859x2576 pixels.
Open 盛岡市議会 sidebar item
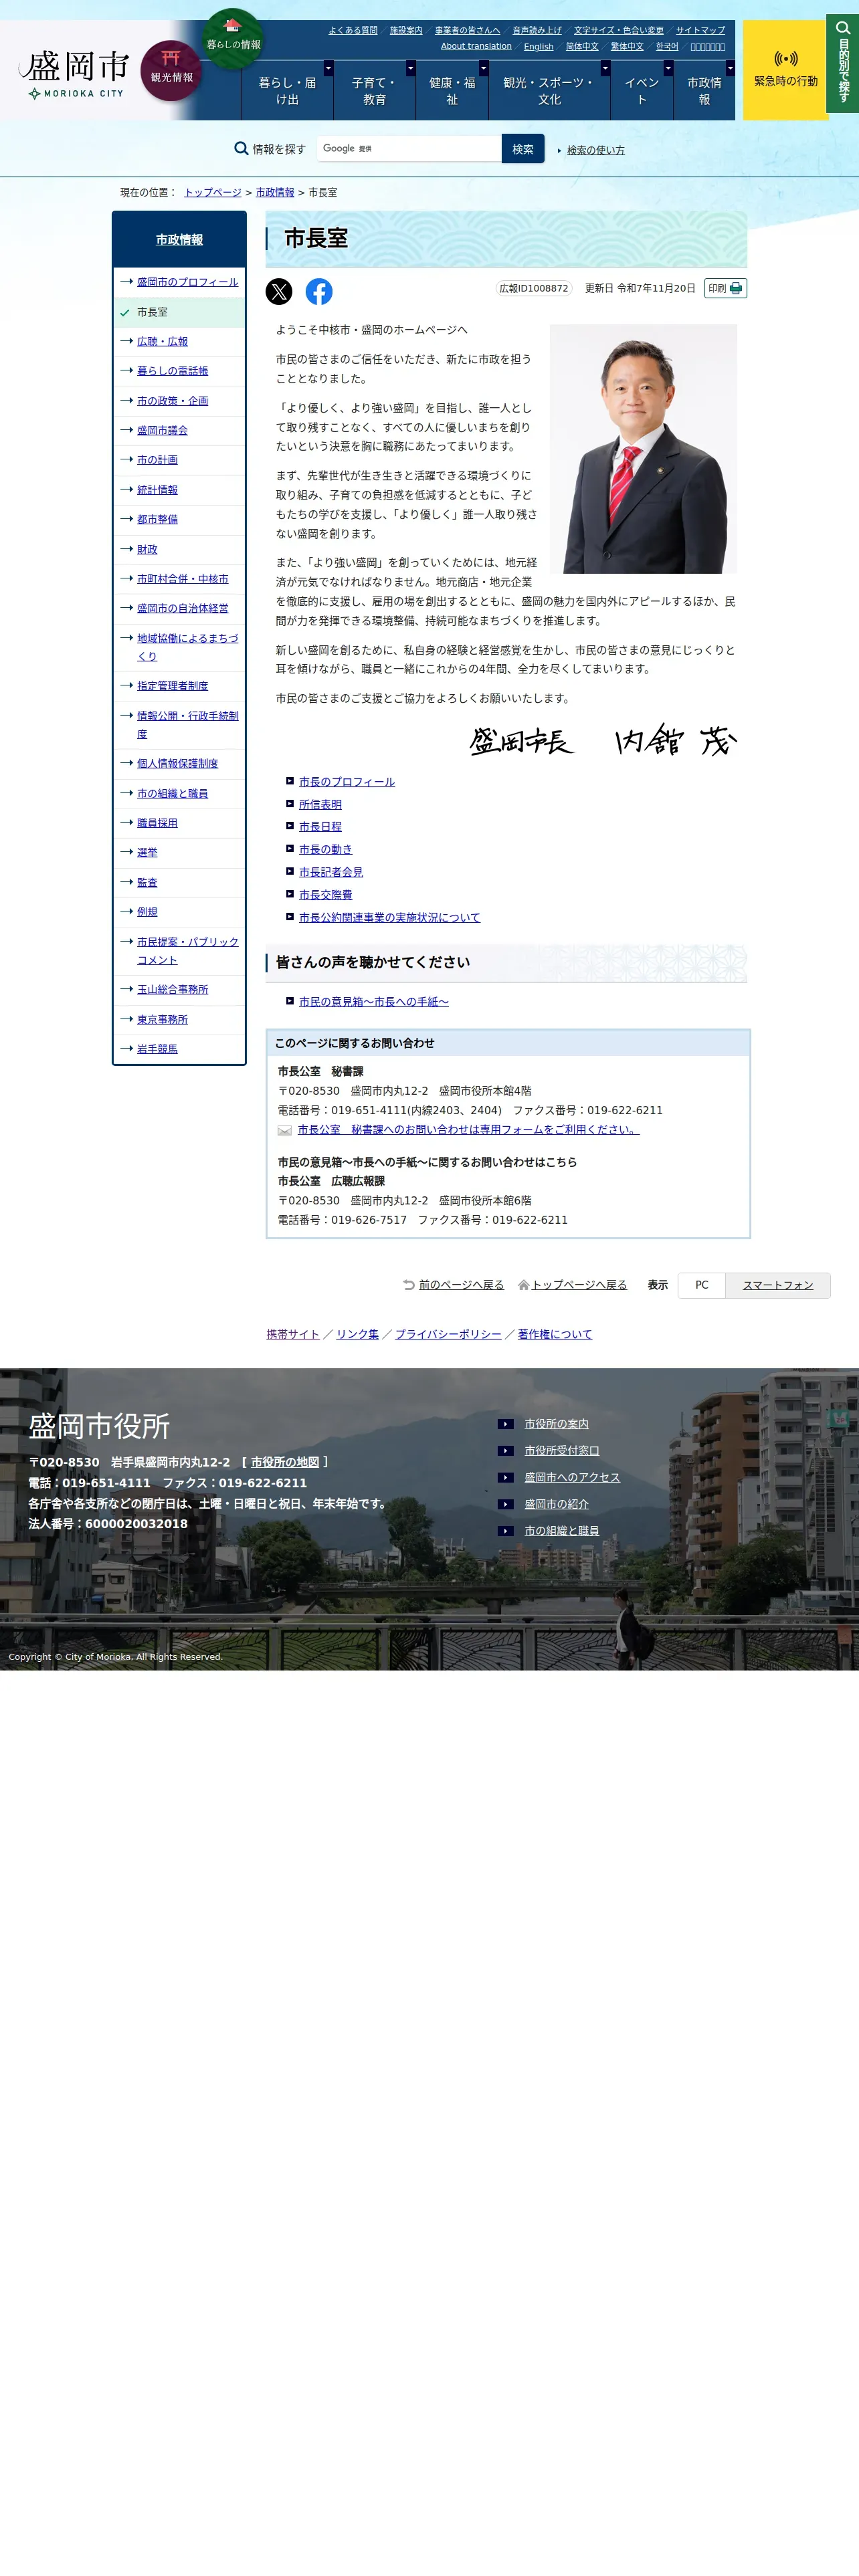pos(163,431)
